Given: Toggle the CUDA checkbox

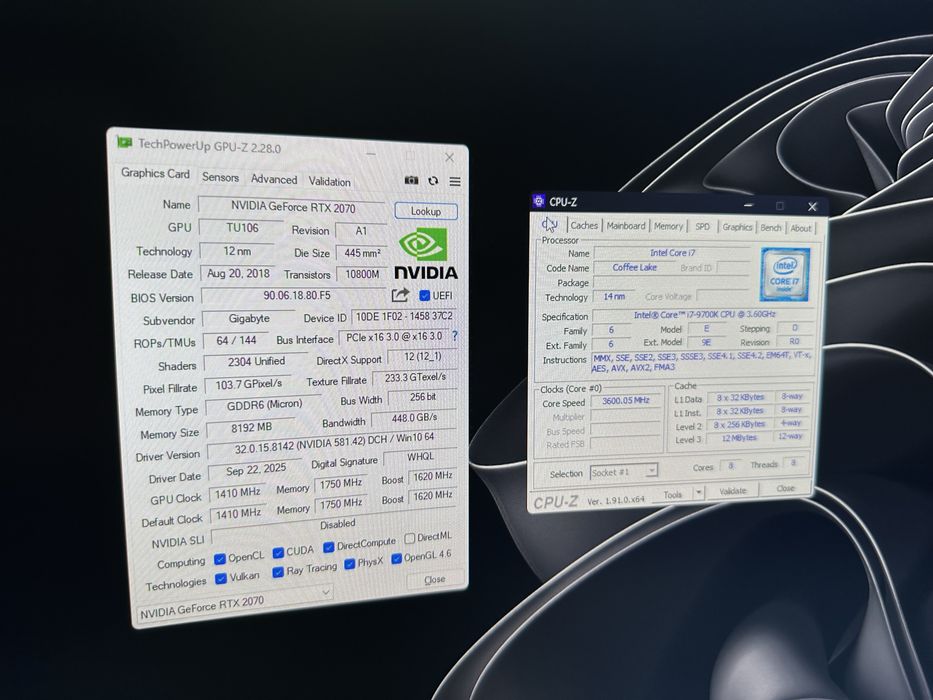Looking at the screenshot, I should [x=278, y=552].
